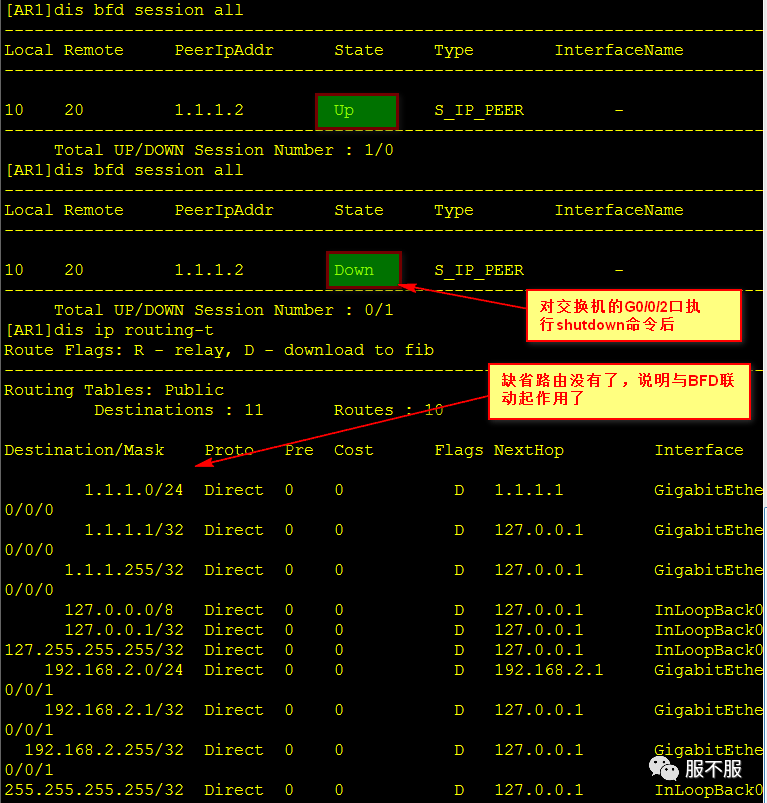Click the 'Routing Tables: Public' text
The width and height of the screenshot is (767, 803).
point(114,390)
